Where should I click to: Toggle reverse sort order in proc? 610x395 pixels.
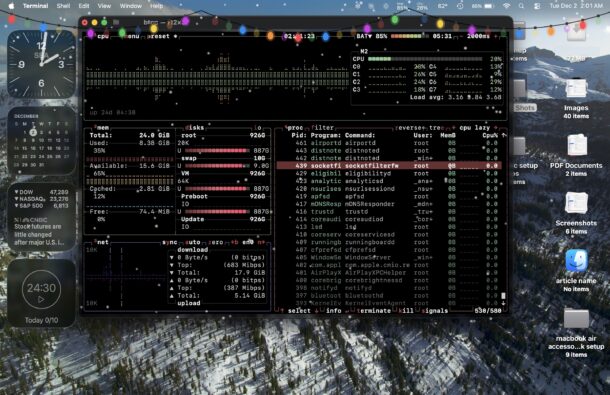pos(408,128)
